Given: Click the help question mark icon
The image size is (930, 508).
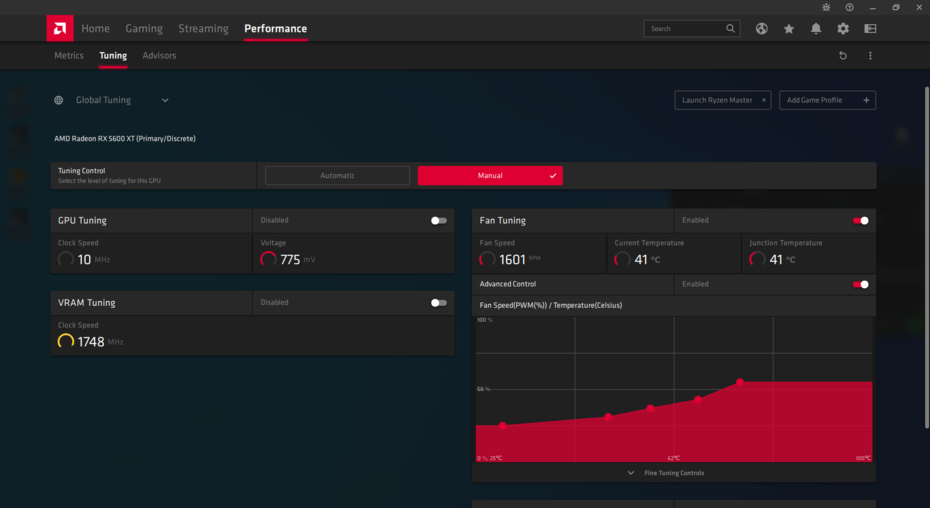Looking at the screenshot, I should pyautogui.click(x=849, y=7).
